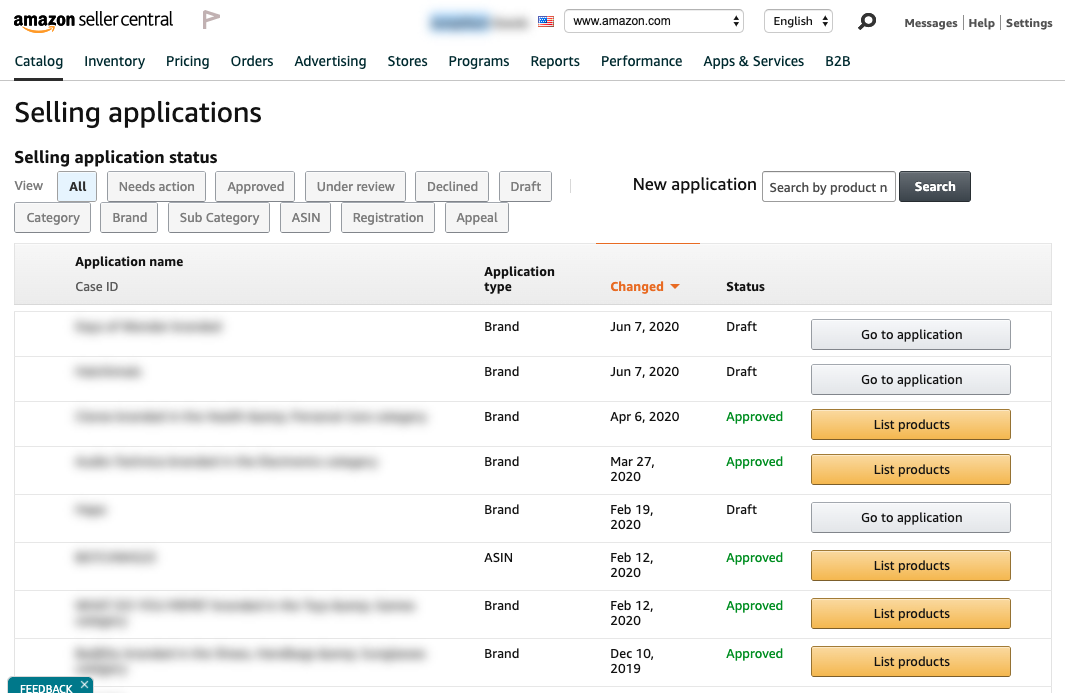Click the US flag marketplace icon
The image size is (1065, 693).
click(x=546, y=21)
